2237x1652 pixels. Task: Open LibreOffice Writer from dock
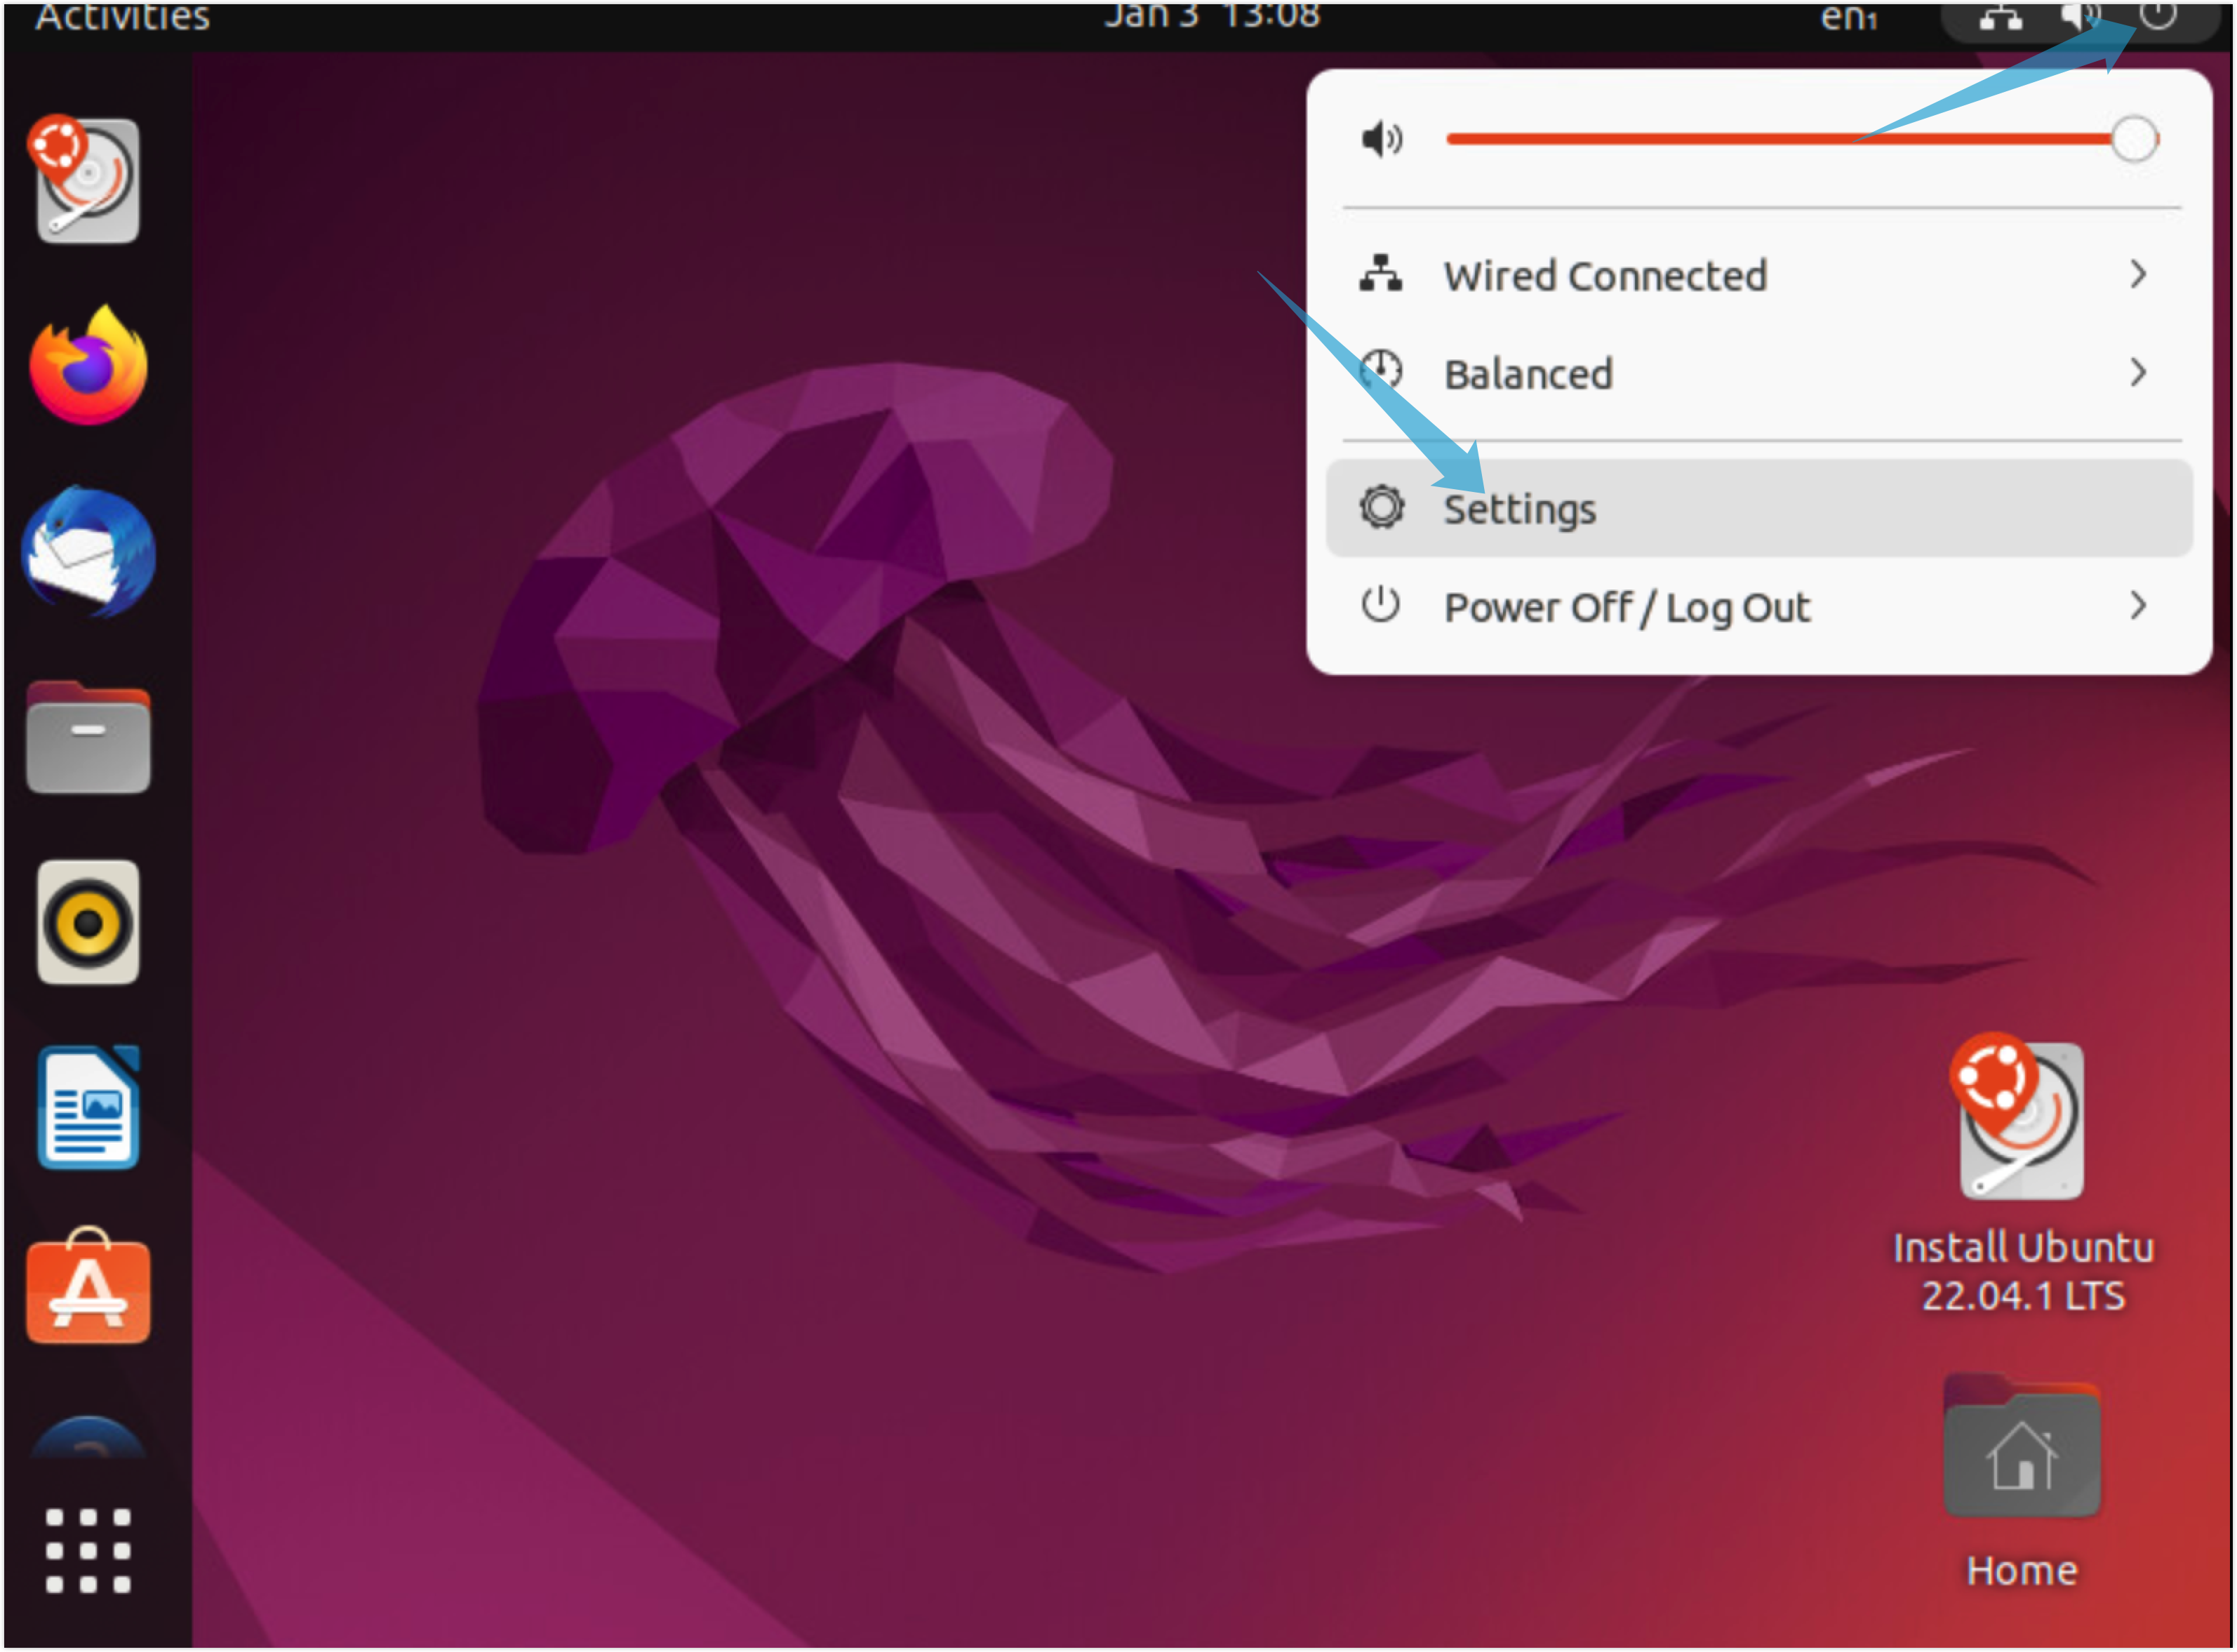coord(88,1107)
